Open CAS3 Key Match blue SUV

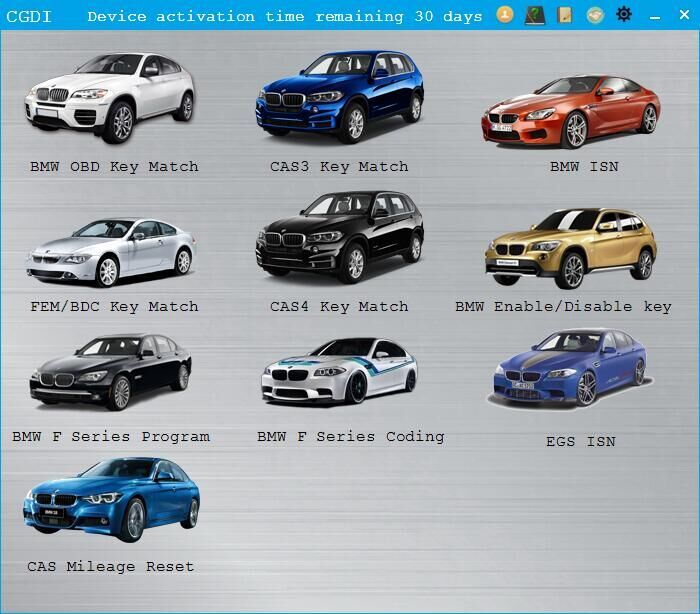pyautogui.click(x=340, y=96)
